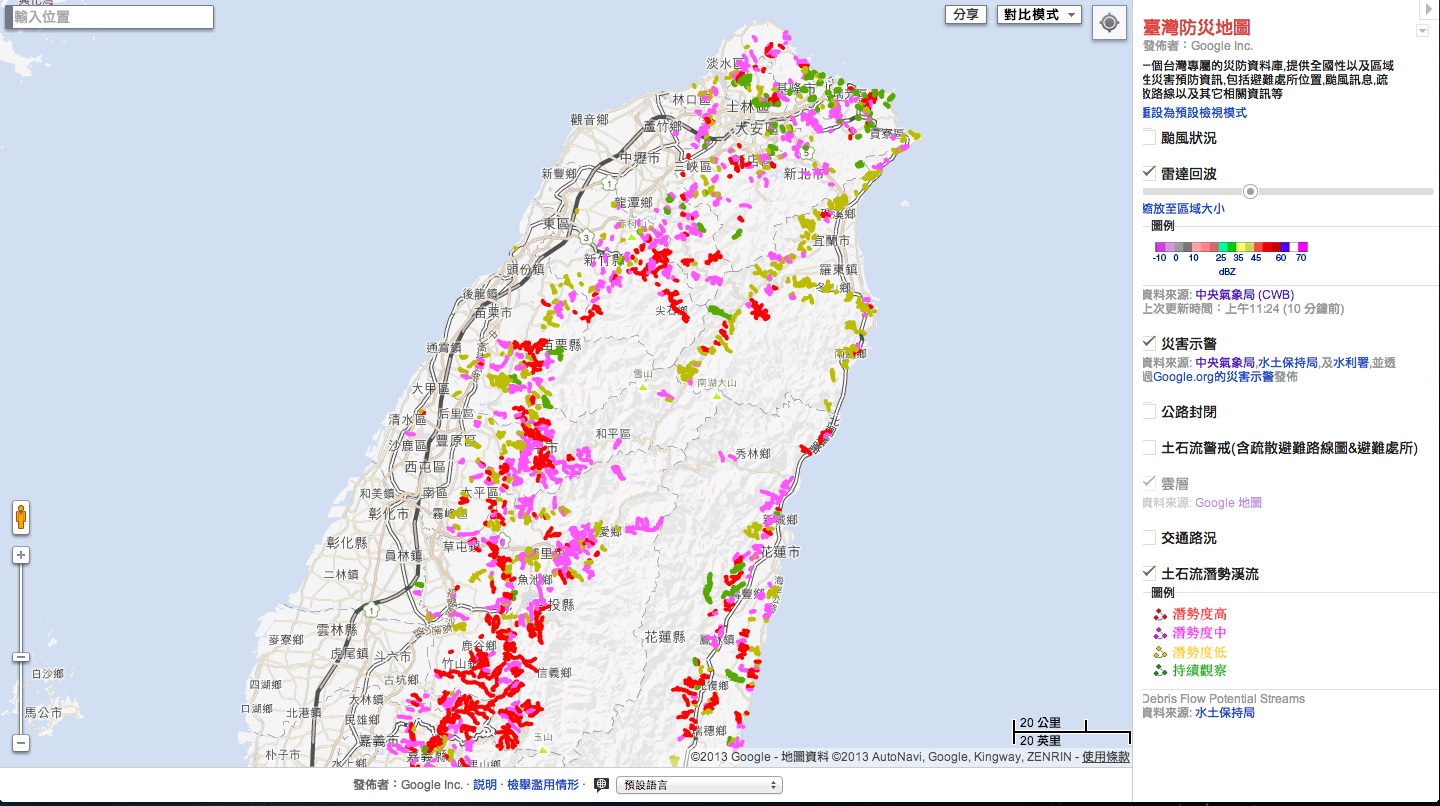Click the 南湖大山 mountain peak marker
The height and width of the screenshot is (806, 1440).
click(x=718, y=396)
